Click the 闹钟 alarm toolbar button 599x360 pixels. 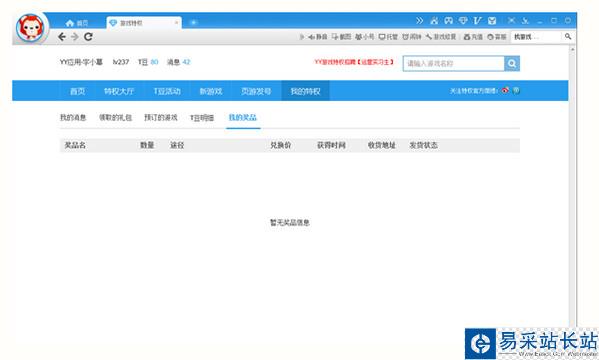412,37
